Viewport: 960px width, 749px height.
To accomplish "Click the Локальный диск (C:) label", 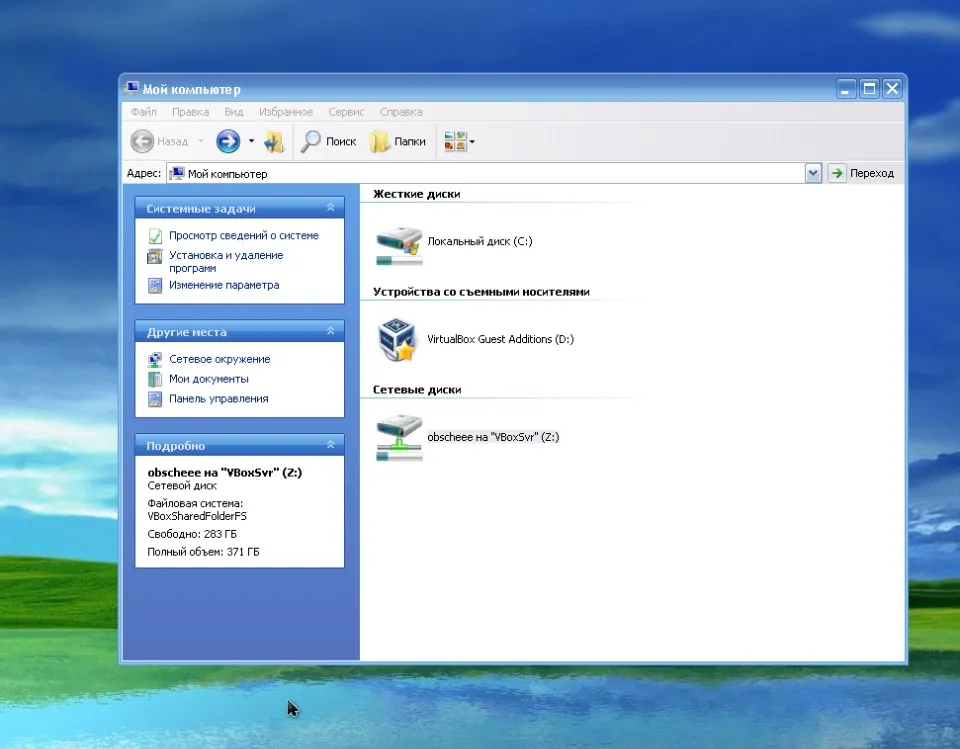I will [x=480, y=241].
